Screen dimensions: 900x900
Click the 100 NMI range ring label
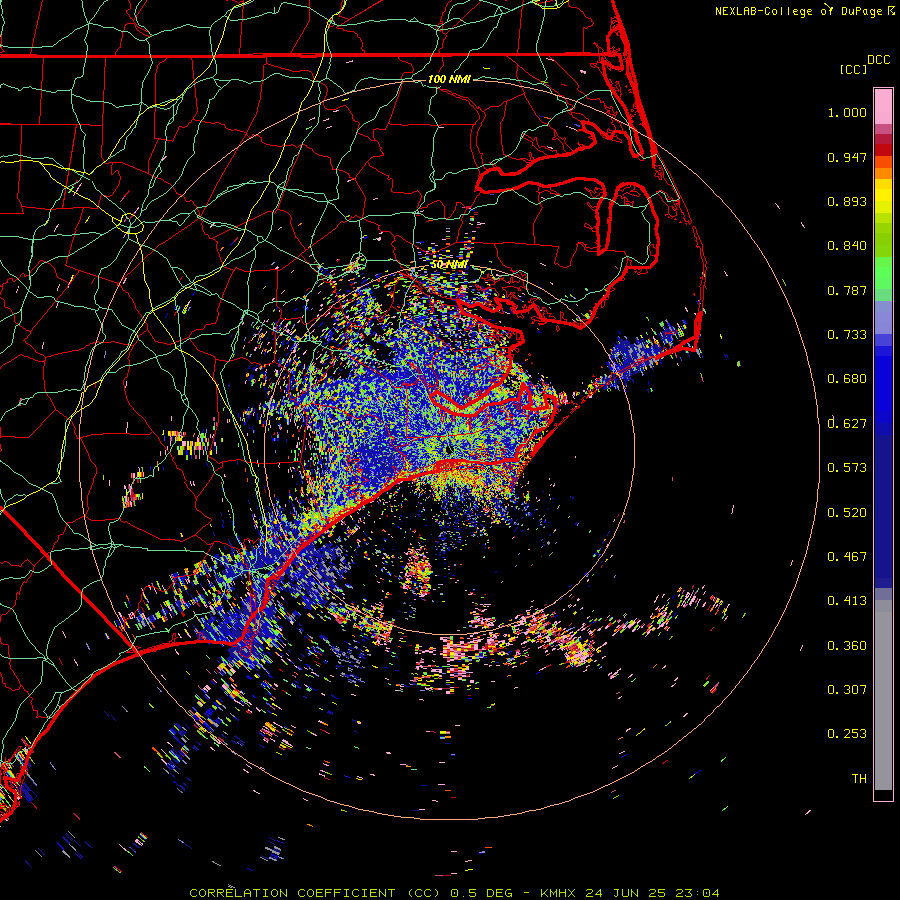pos(449,79)
